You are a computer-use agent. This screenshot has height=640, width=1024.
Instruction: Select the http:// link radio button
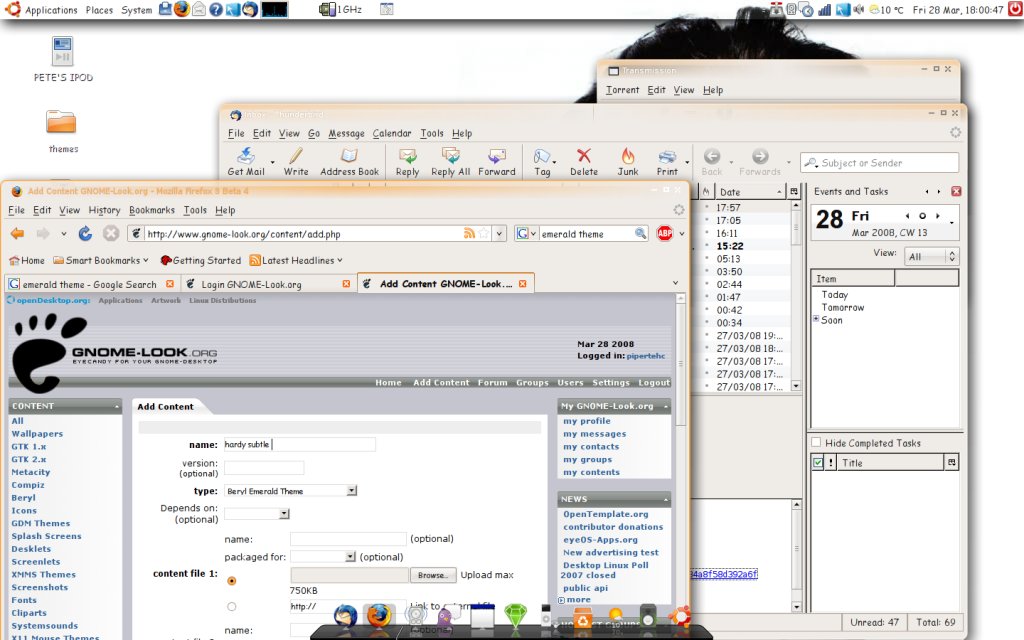point(231,607)
